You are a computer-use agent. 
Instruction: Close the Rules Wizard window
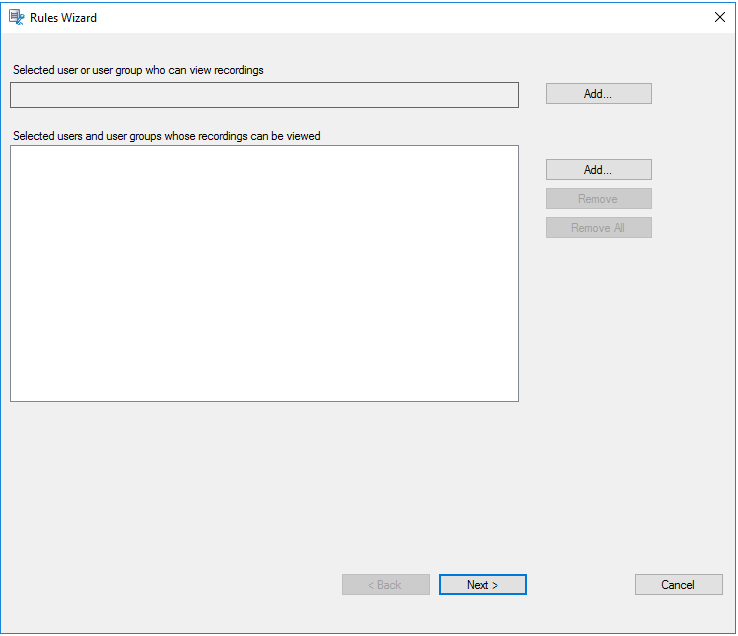[x=719, y=17]
